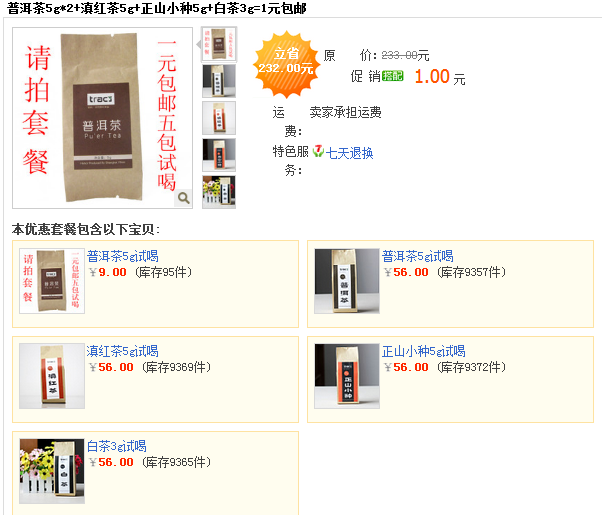The height and width of the screenshot is (515, 602).
Task: Click the magnifier zoom icon on main image
Action: click(184, 198)
